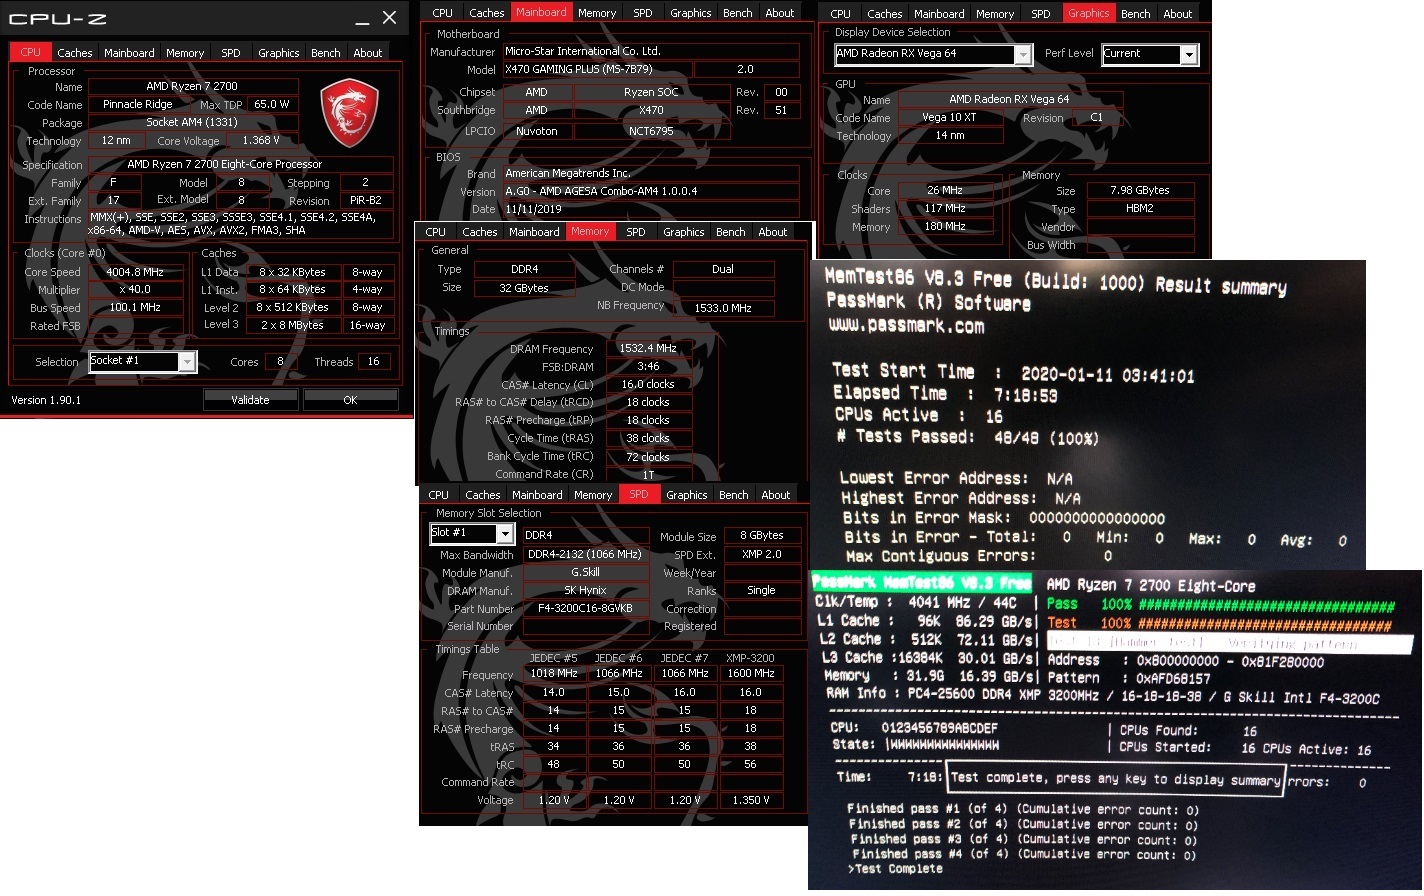1424x896 pixels.
Task: Open the Slot #1 memory slot dropdown
Action: [505, 534]
